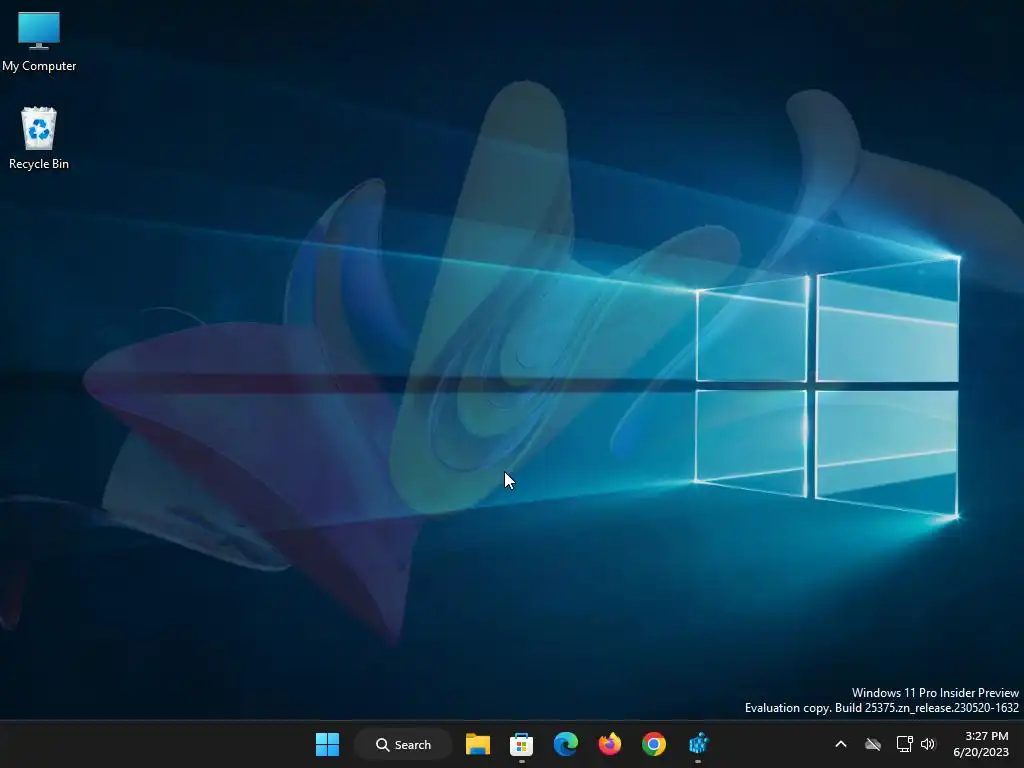Launch Microsoft Edge from the taskbar
The height and width of the screenshot is (768, 1024).
click(566, 744)
